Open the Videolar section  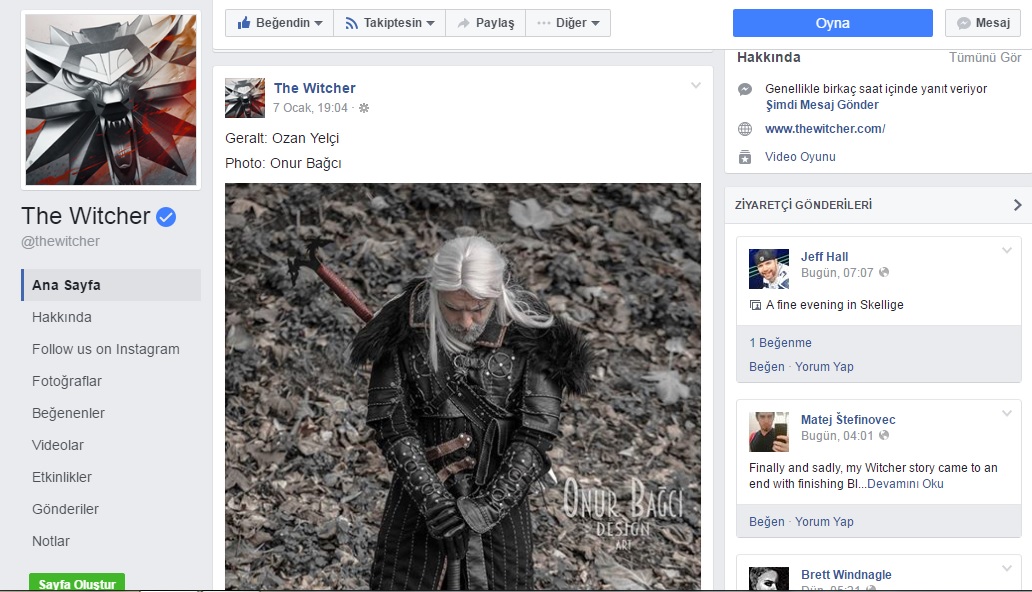(x=58, y=445)
